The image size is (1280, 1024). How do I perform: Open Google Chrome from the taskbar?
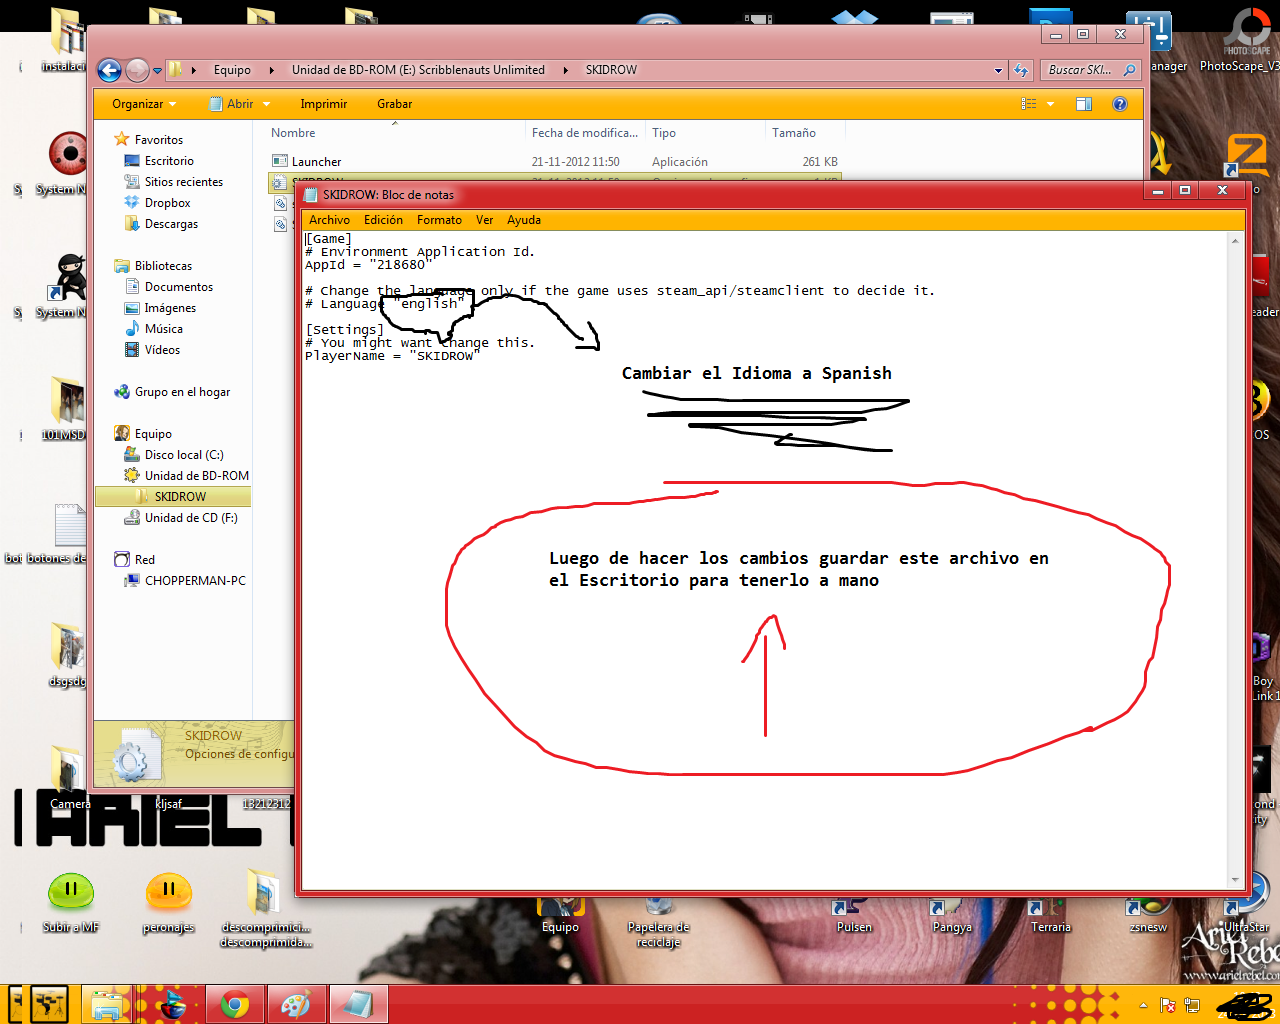click(x=235, y=1004)
